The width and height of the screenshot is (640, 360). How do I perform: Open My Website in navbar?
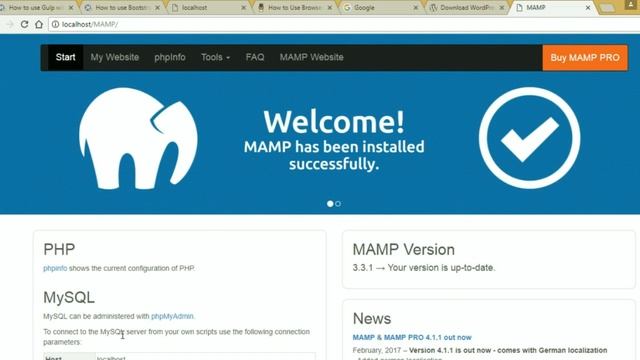115,58
